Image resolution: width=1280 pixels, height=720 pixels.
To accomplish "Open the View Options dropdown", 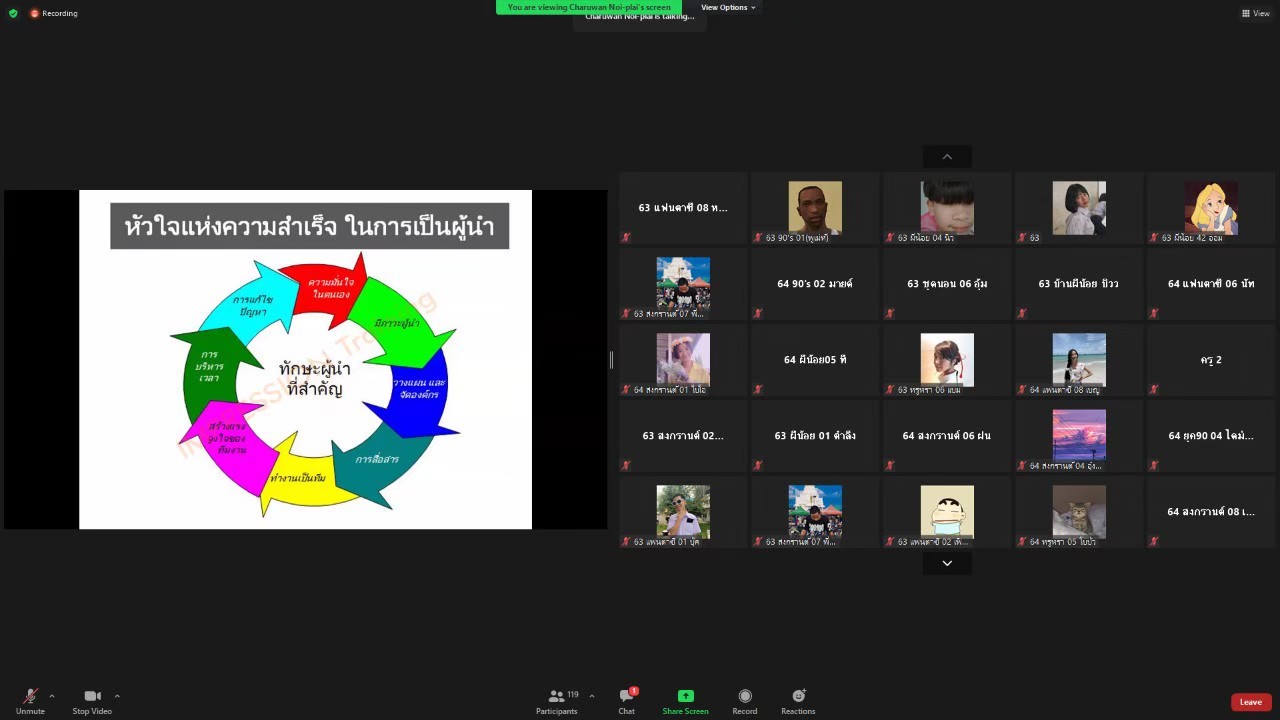I will click(727, 7).
